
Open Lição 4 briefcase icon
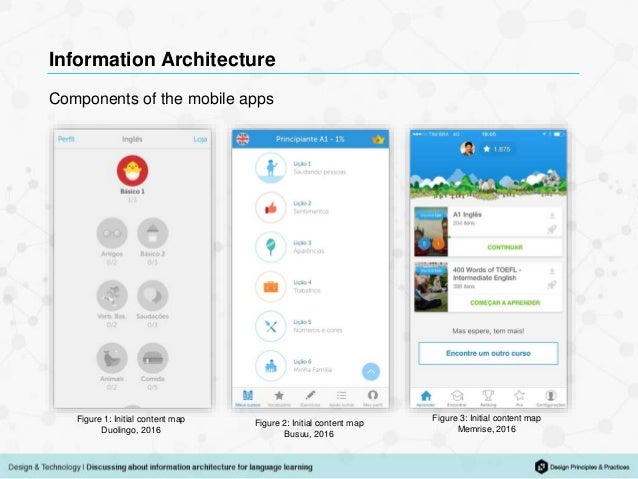[271, 287]
